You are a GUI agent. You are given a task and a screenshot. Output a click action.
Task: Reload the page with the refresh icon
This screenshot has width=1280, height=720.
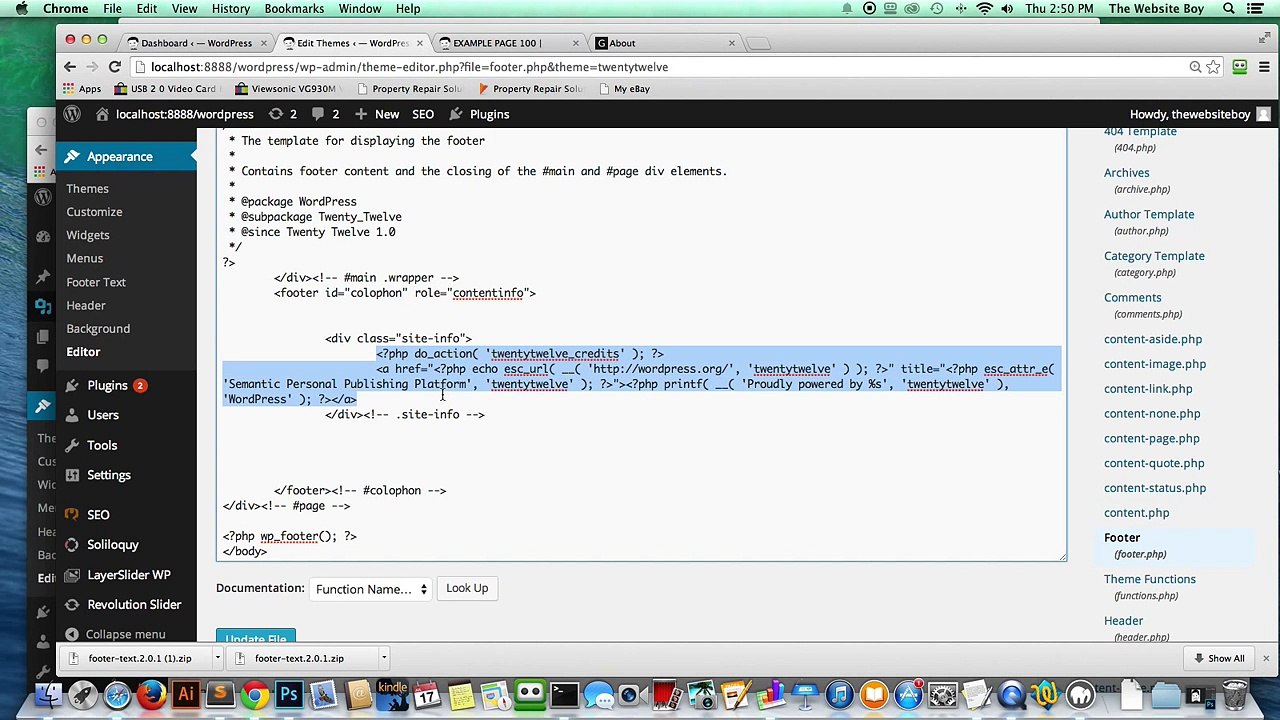coord(115,67)
